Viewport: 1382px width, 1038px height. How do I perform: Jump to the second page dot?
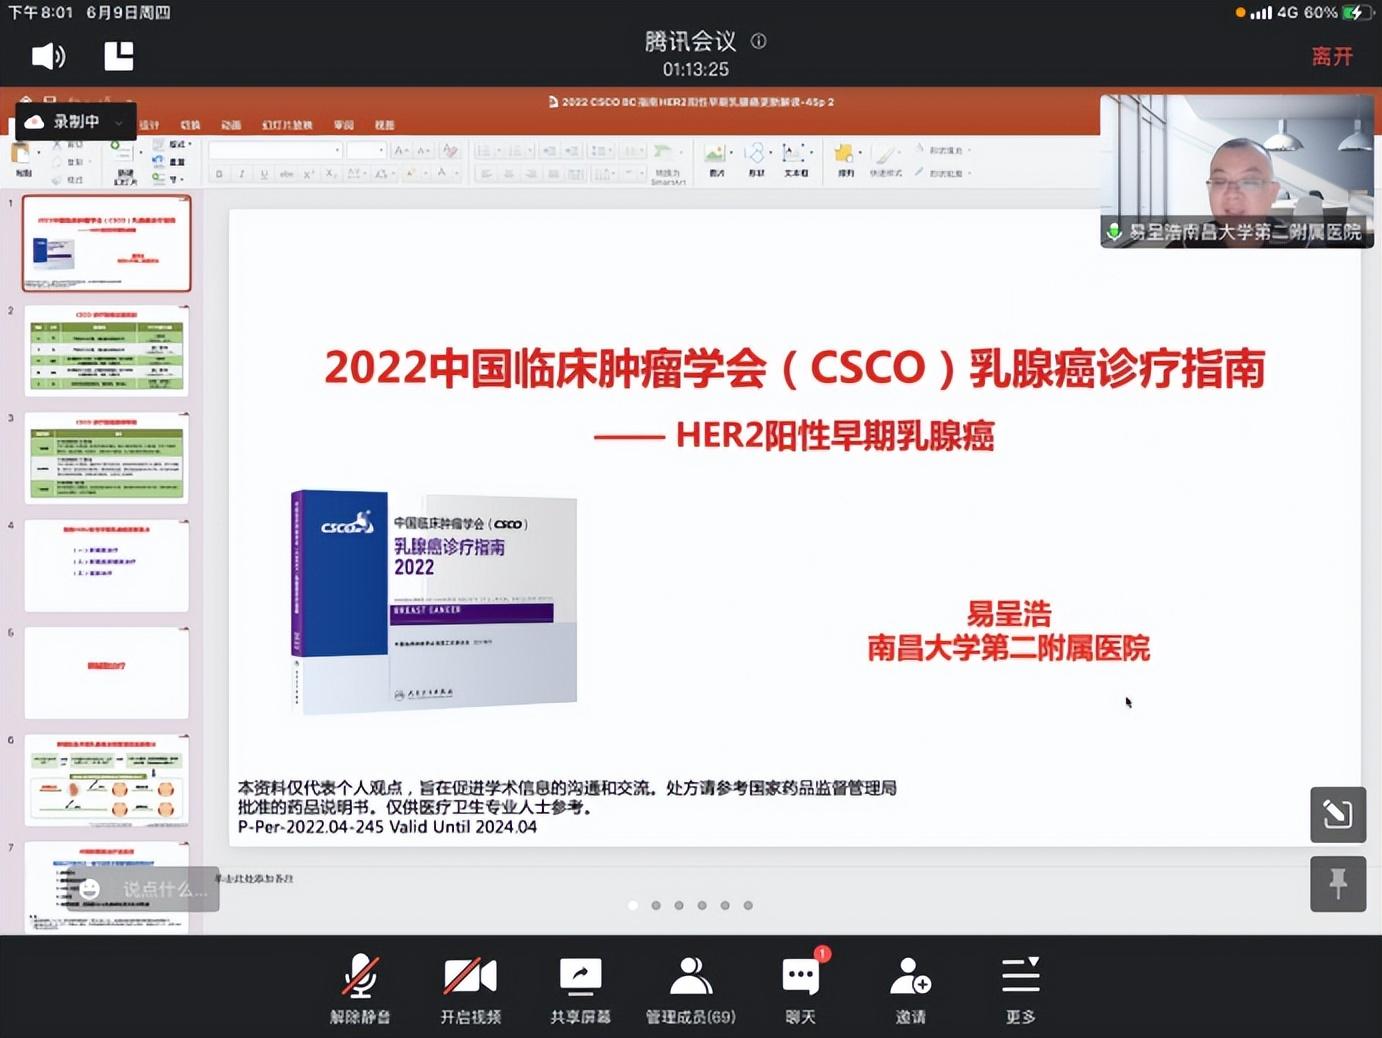[656, 905]
